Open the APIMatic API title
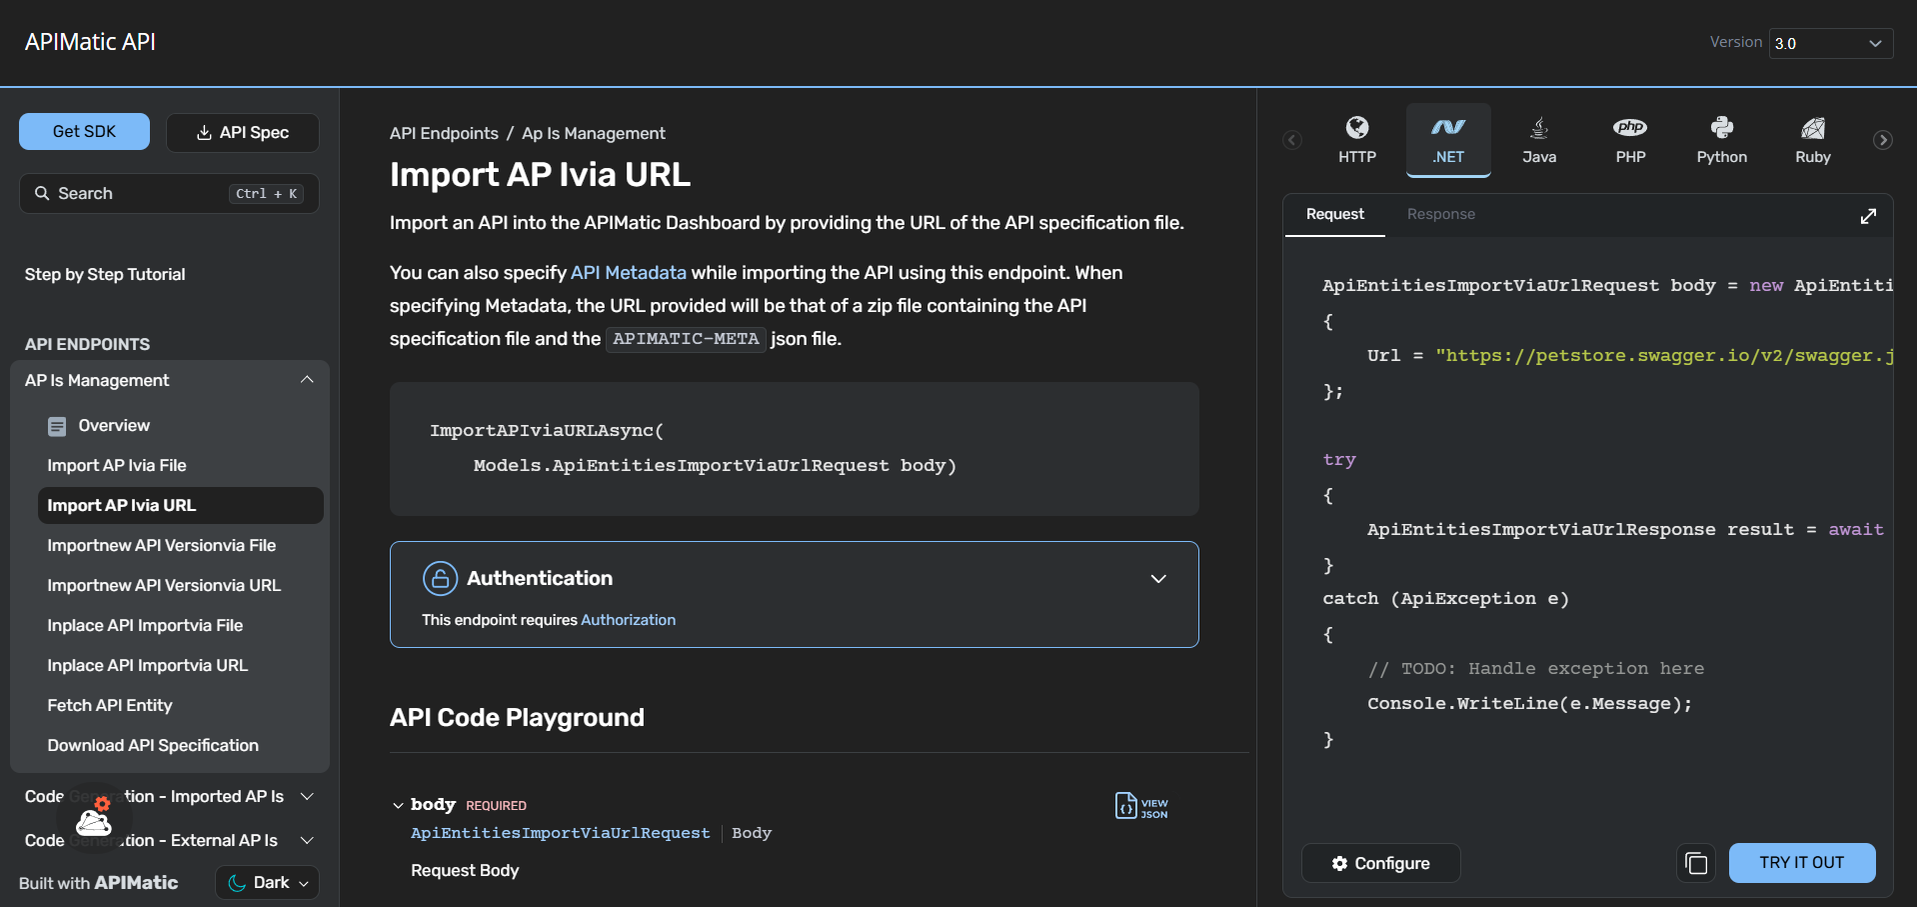Screen dimensions: 1917x907 click(90, 42)
